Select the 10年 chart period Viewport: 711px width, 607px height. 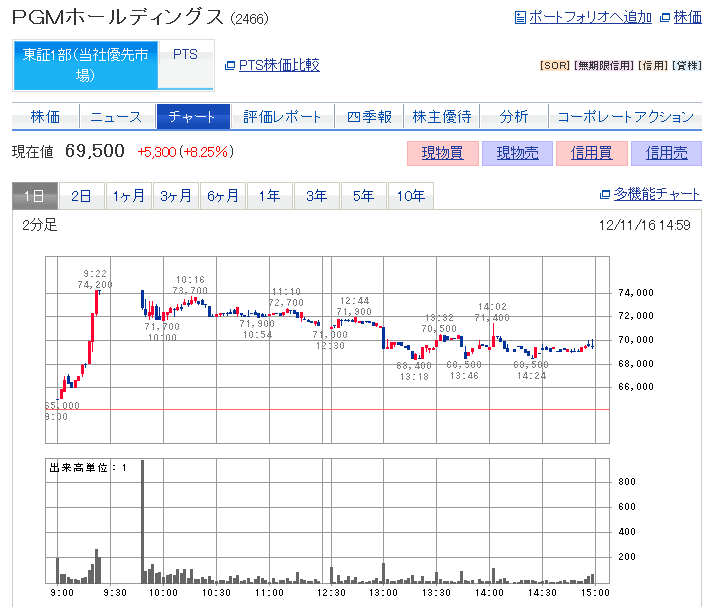click(411, 196)
